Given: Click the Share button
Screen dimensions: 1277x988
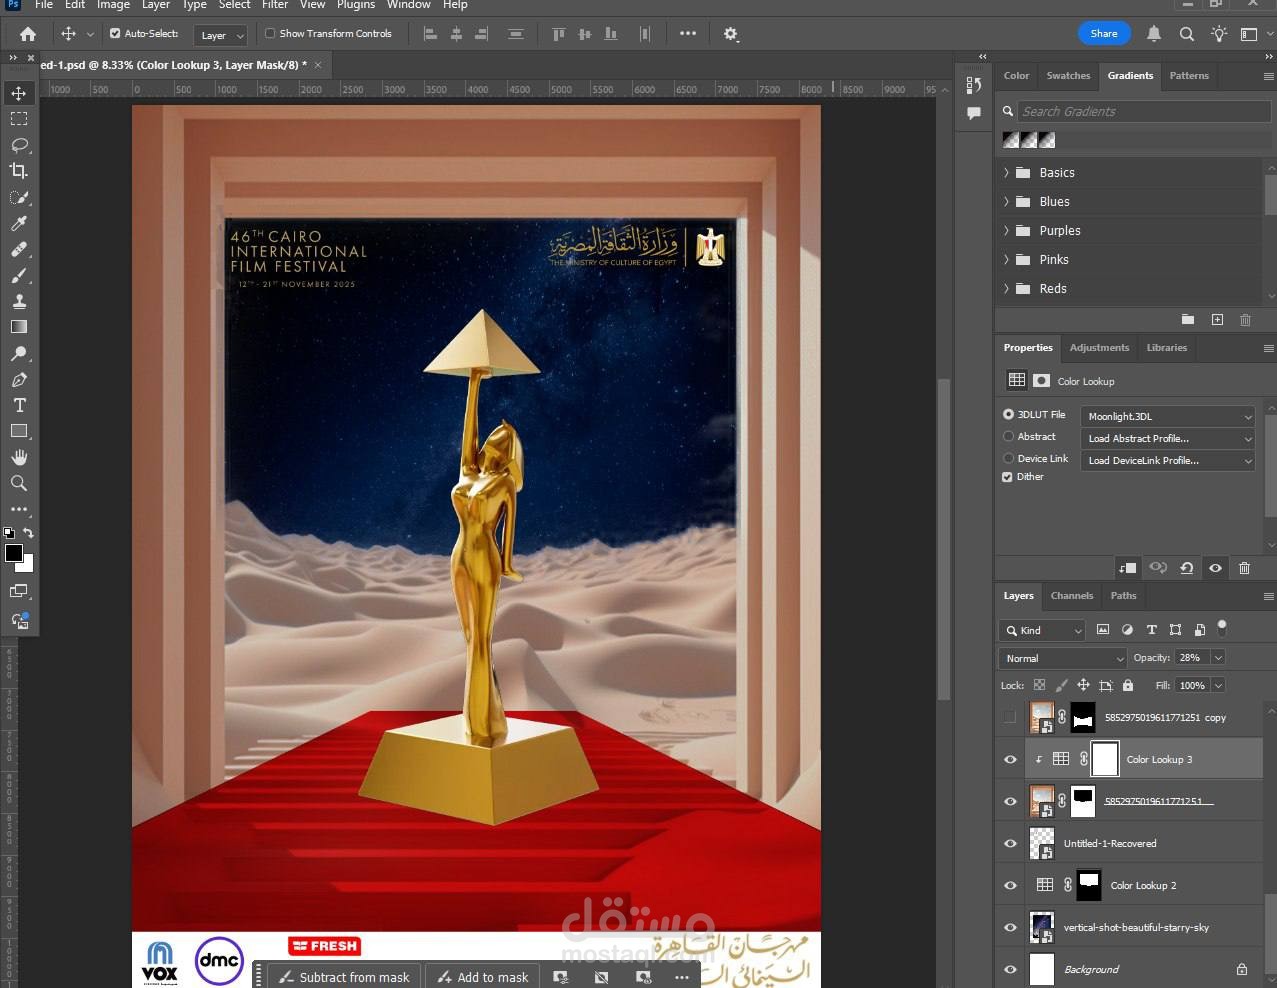Looking at the screenshot, I should (x=1104, y=34).
